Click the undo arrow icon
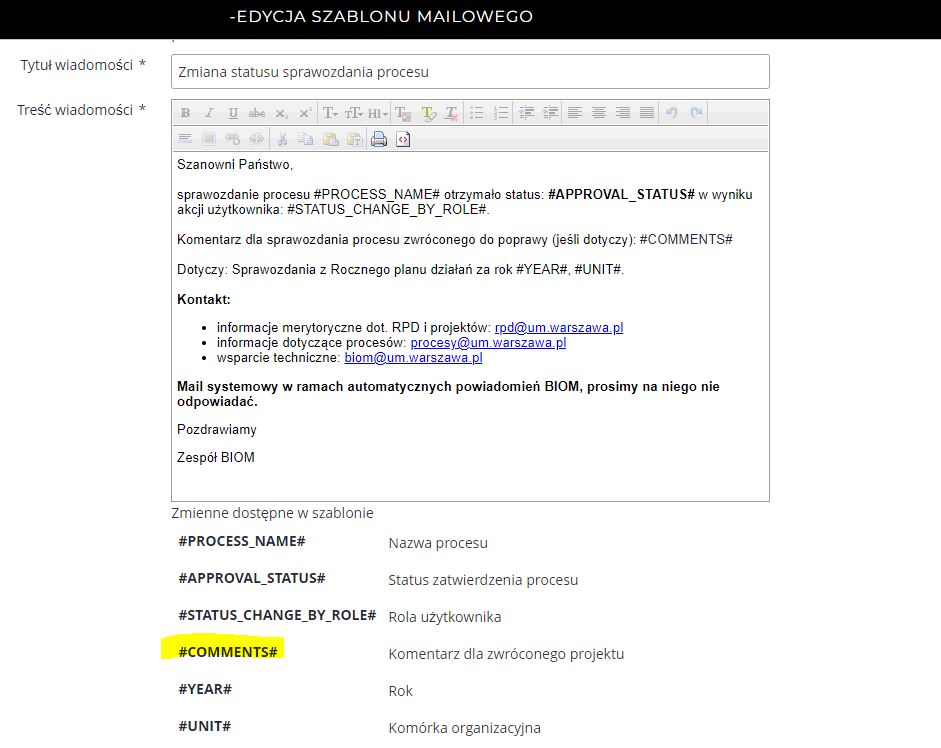Image resolution: width=941 pixels, height=748 pixels. (x=672, y=113)
